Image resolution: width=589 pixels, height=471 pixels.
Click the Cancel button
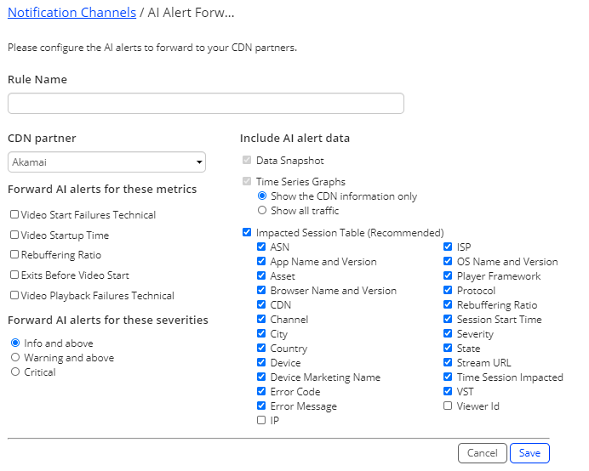(482, 453)
